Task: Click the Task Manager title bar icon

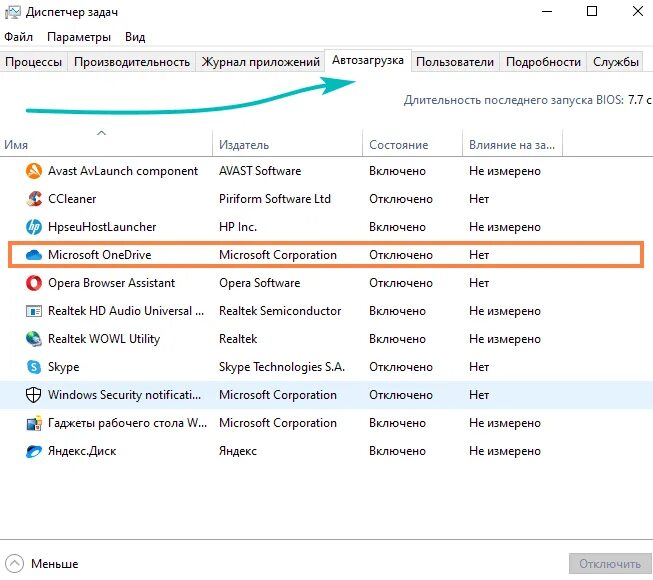Action: (x=12, y=12)
